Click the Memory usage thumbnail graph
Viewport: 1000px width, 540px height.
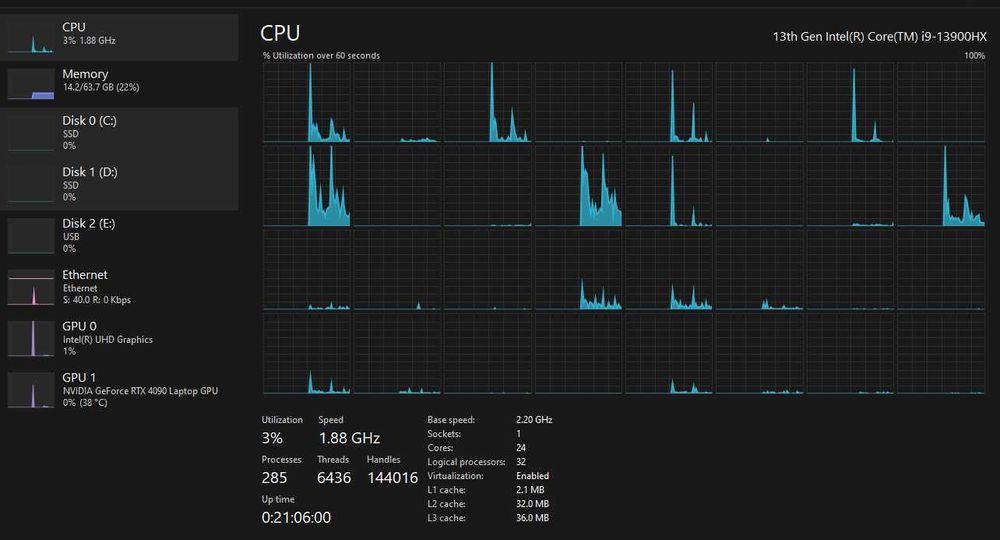[x=31, y=84]
